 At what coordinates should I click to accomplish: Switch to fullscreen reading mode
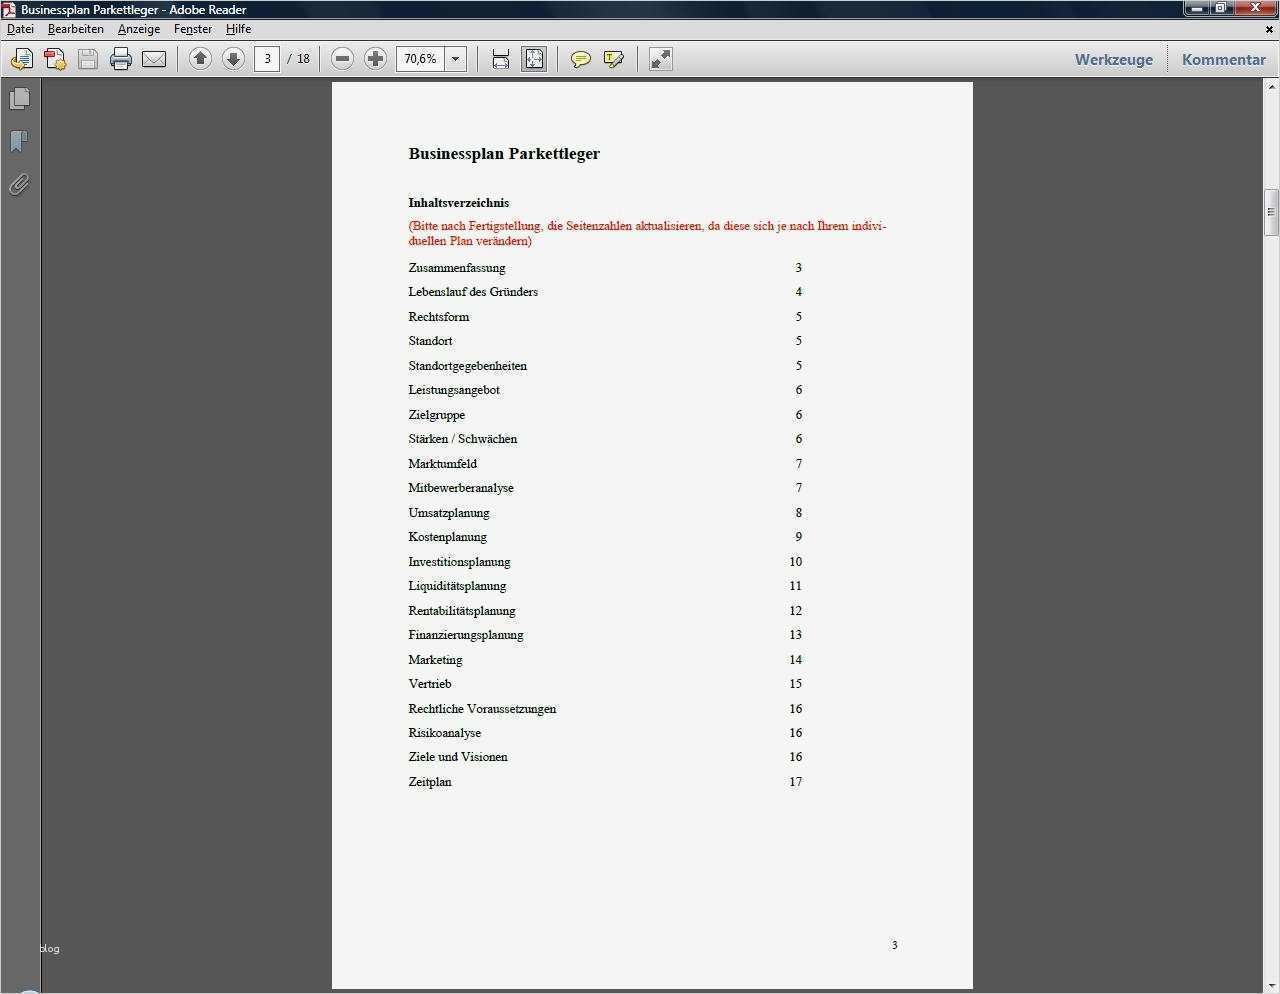(660, 58)
